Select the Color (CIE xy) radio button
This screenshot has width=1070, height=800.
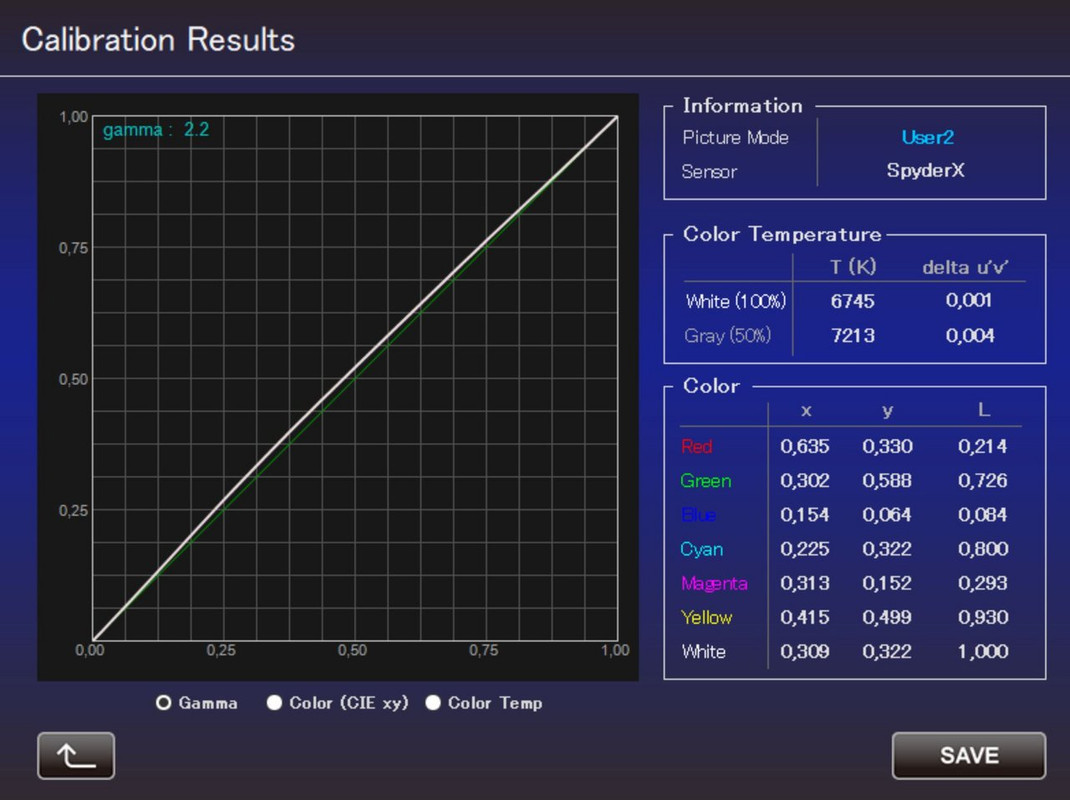[274, 702]
